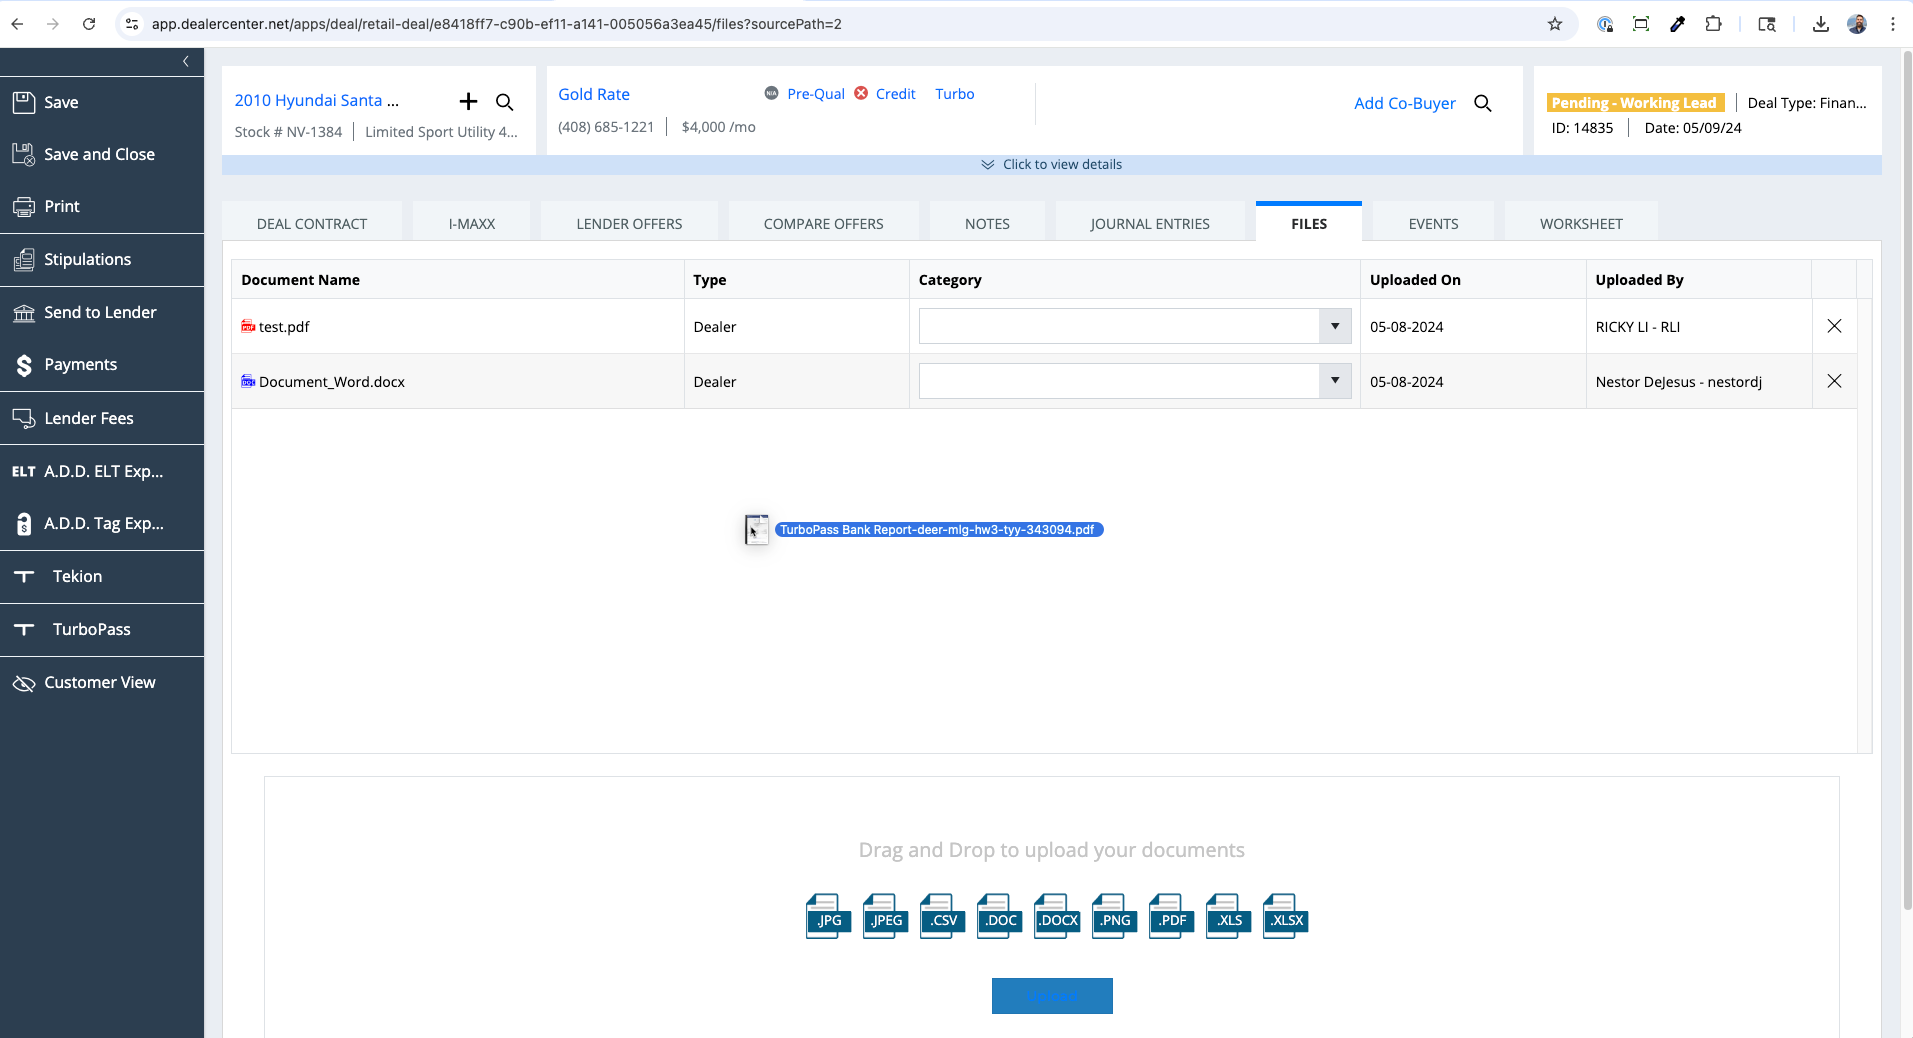Click the .PDF file type icon
Screen dimensions: 1913x1038
pyautogui.click(x=1171, y=916)
